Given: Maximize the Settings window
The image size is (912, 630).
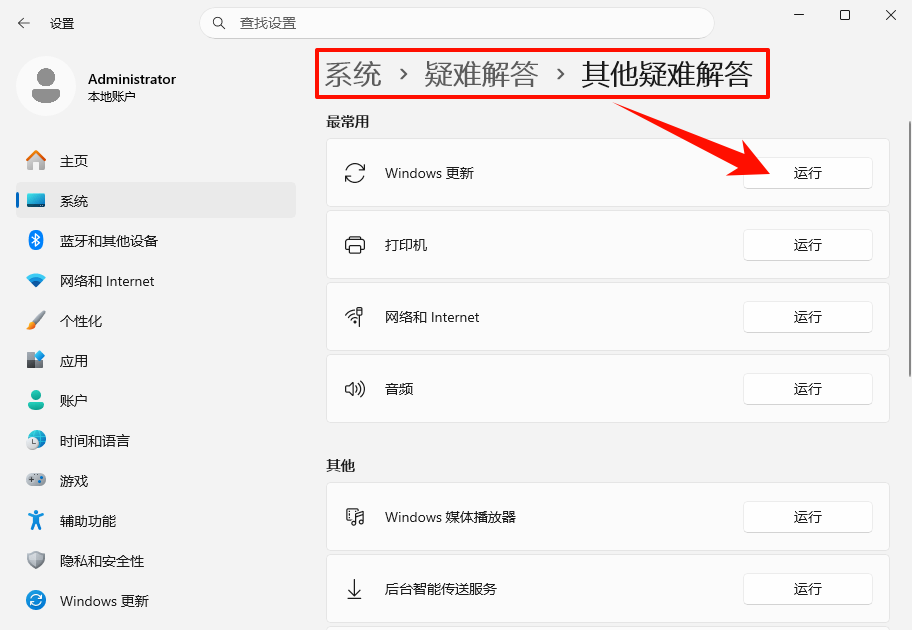Looking at the screenshot, I should [845, 15].
